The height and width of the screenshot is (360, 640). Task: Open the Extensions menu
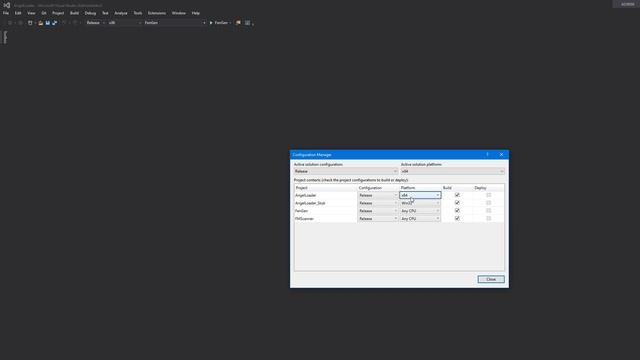coord(157,13)
